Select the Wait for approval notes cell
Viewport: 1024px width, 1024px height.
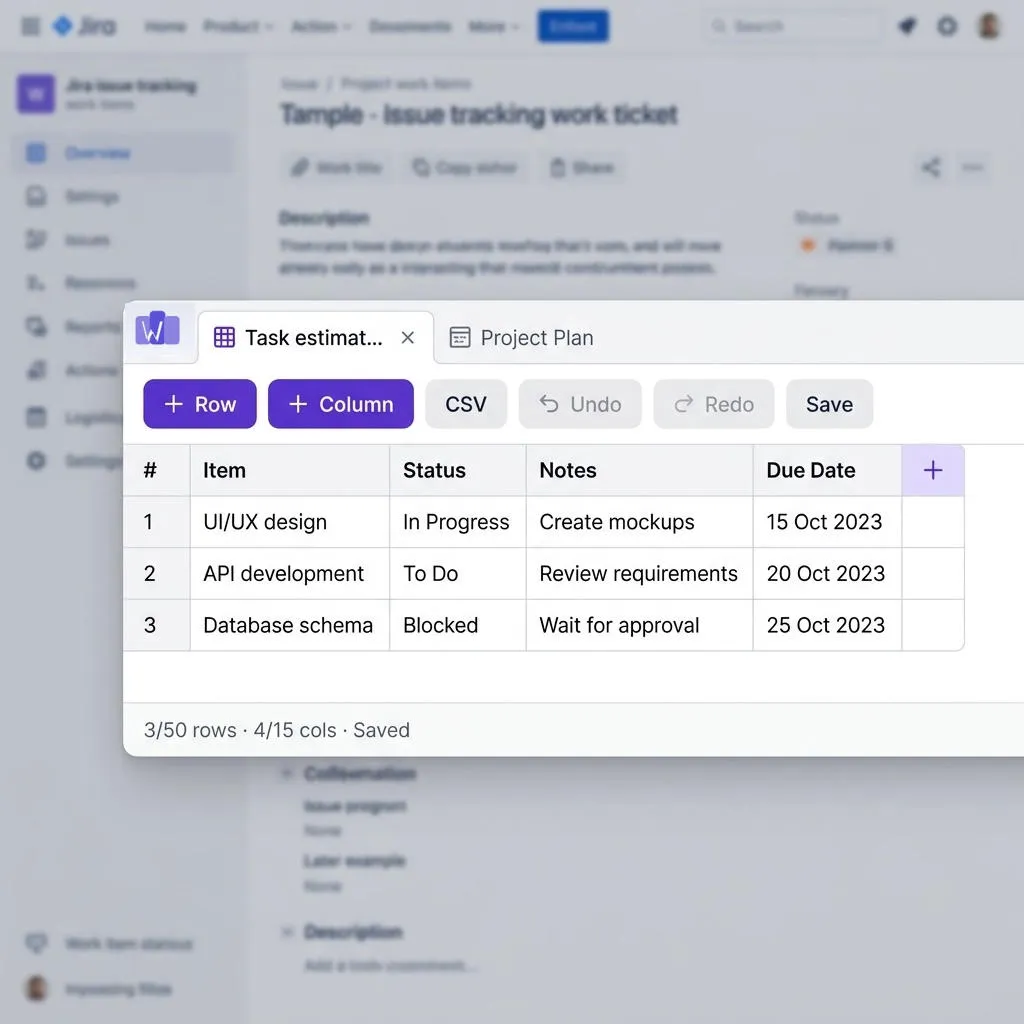639,625
